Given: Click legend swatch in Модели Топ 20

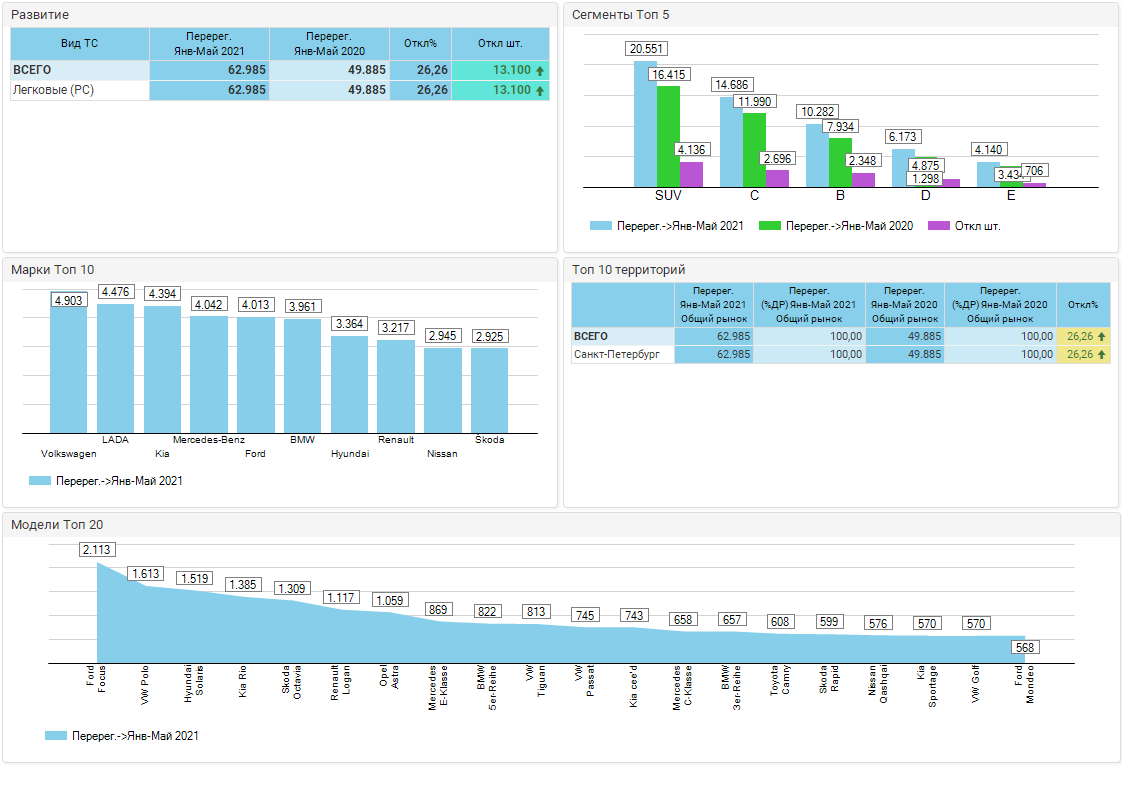Looking at the screenshot, I should tap(56, 736).
